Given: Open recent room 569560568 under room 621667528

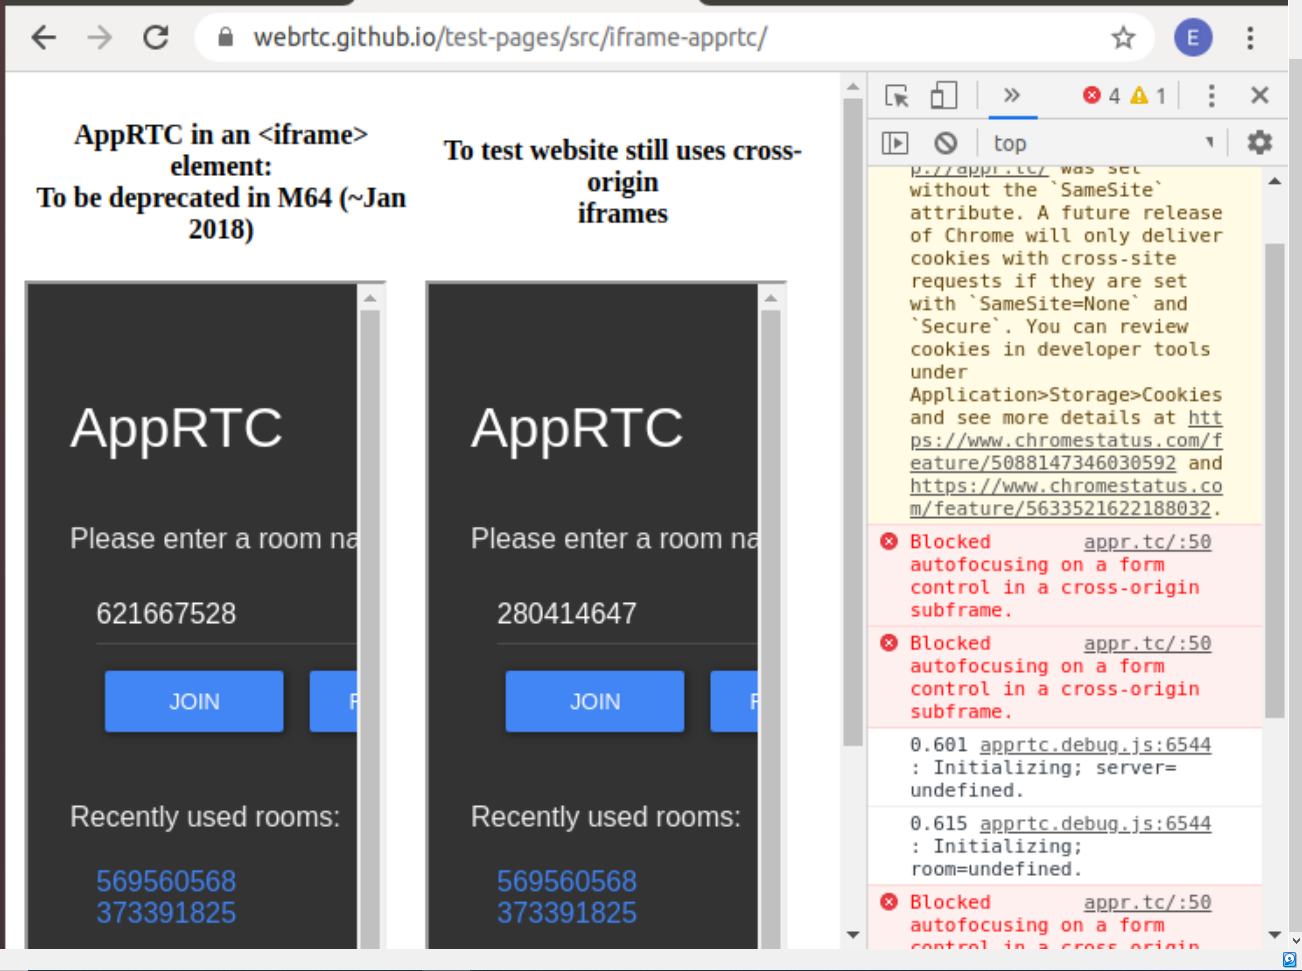Looking at the screenshot, I should pyautogui.click(x=166, y=881).
